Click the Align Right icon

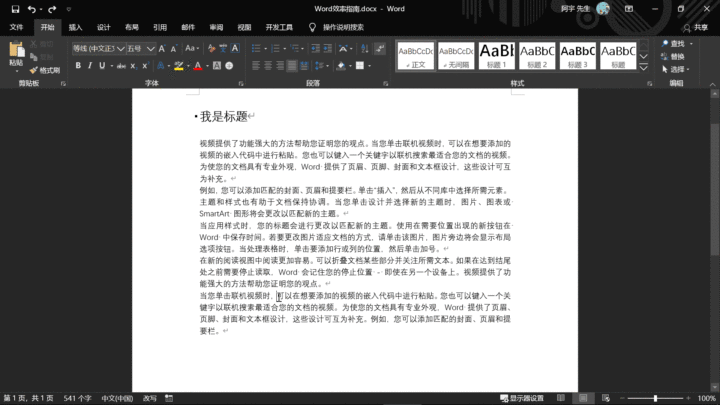pyautogui.click(x=280, y=66)
